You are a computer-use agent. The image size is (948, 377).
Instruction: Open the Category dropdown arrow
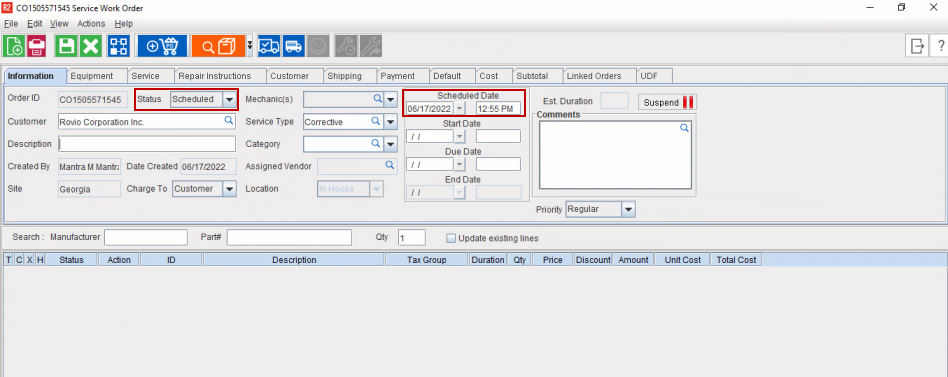[391, 144]
